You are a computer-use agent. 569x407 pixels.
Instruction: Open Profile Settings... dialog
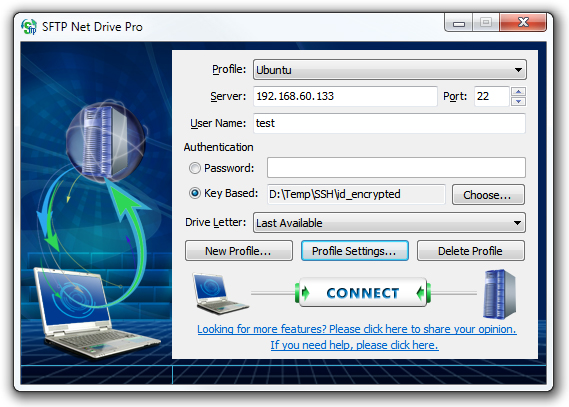355,251
